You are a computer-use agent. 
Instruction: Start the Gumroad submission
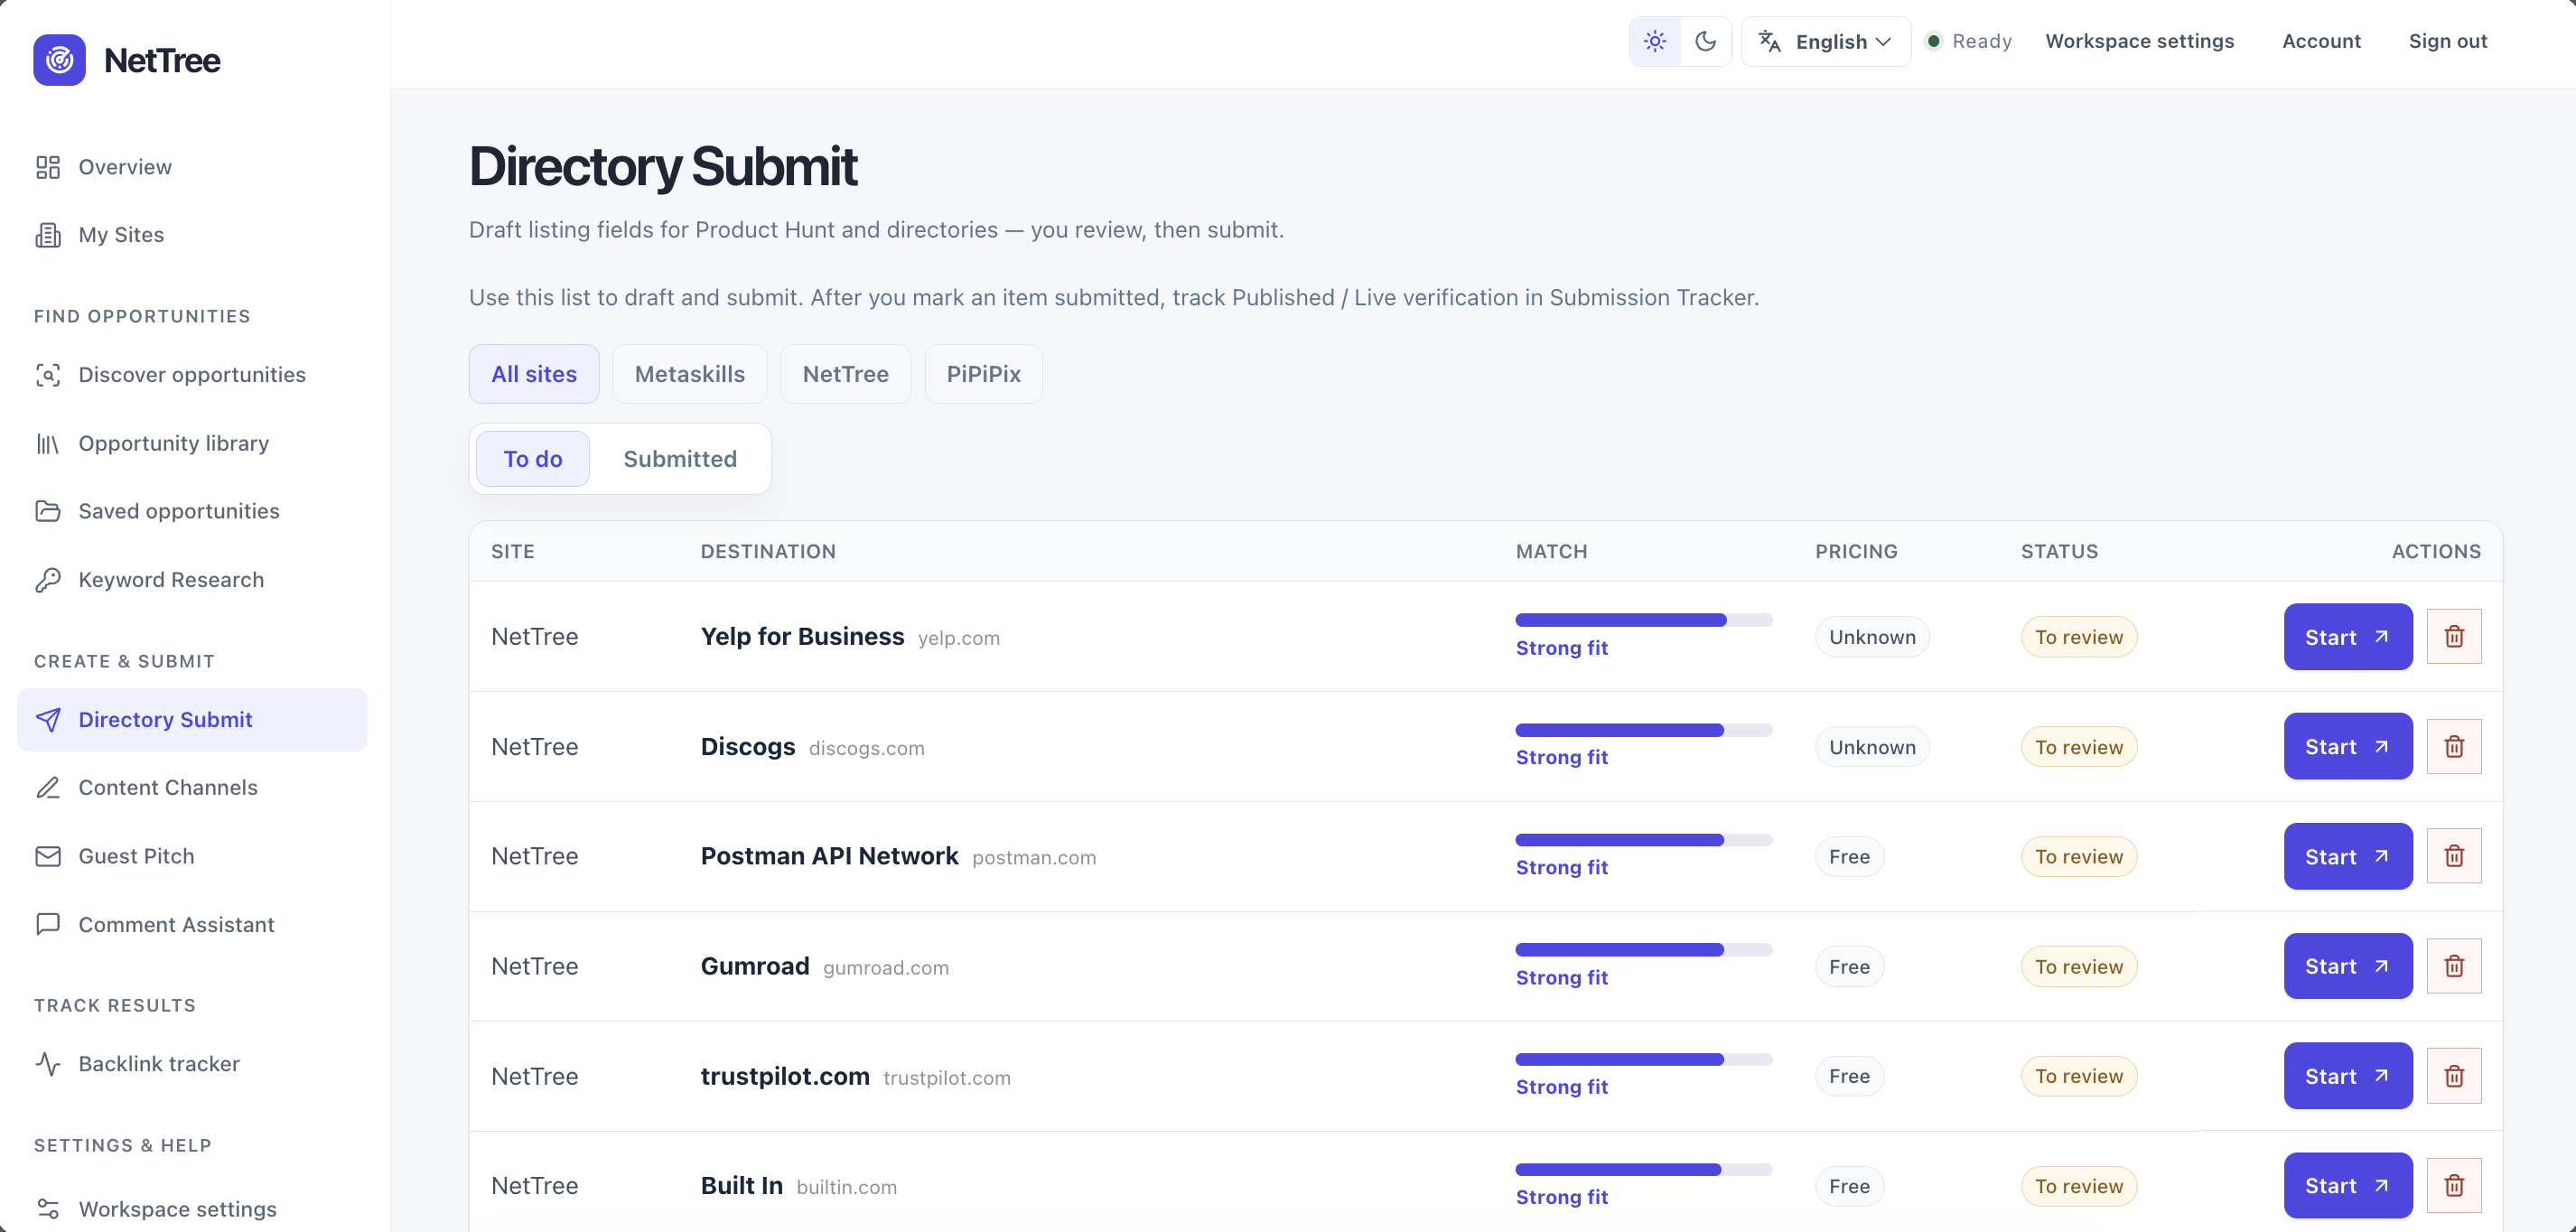coord(2348,967)
